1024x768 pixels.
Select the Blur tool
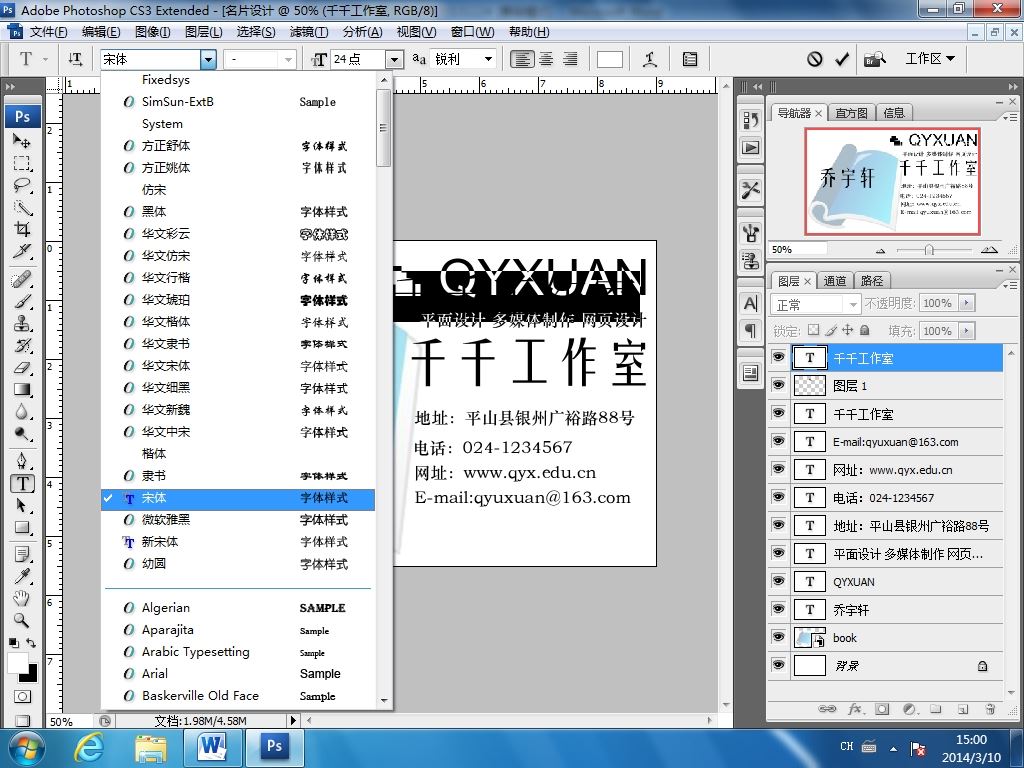pyautogui.click(x=22, y=411)
